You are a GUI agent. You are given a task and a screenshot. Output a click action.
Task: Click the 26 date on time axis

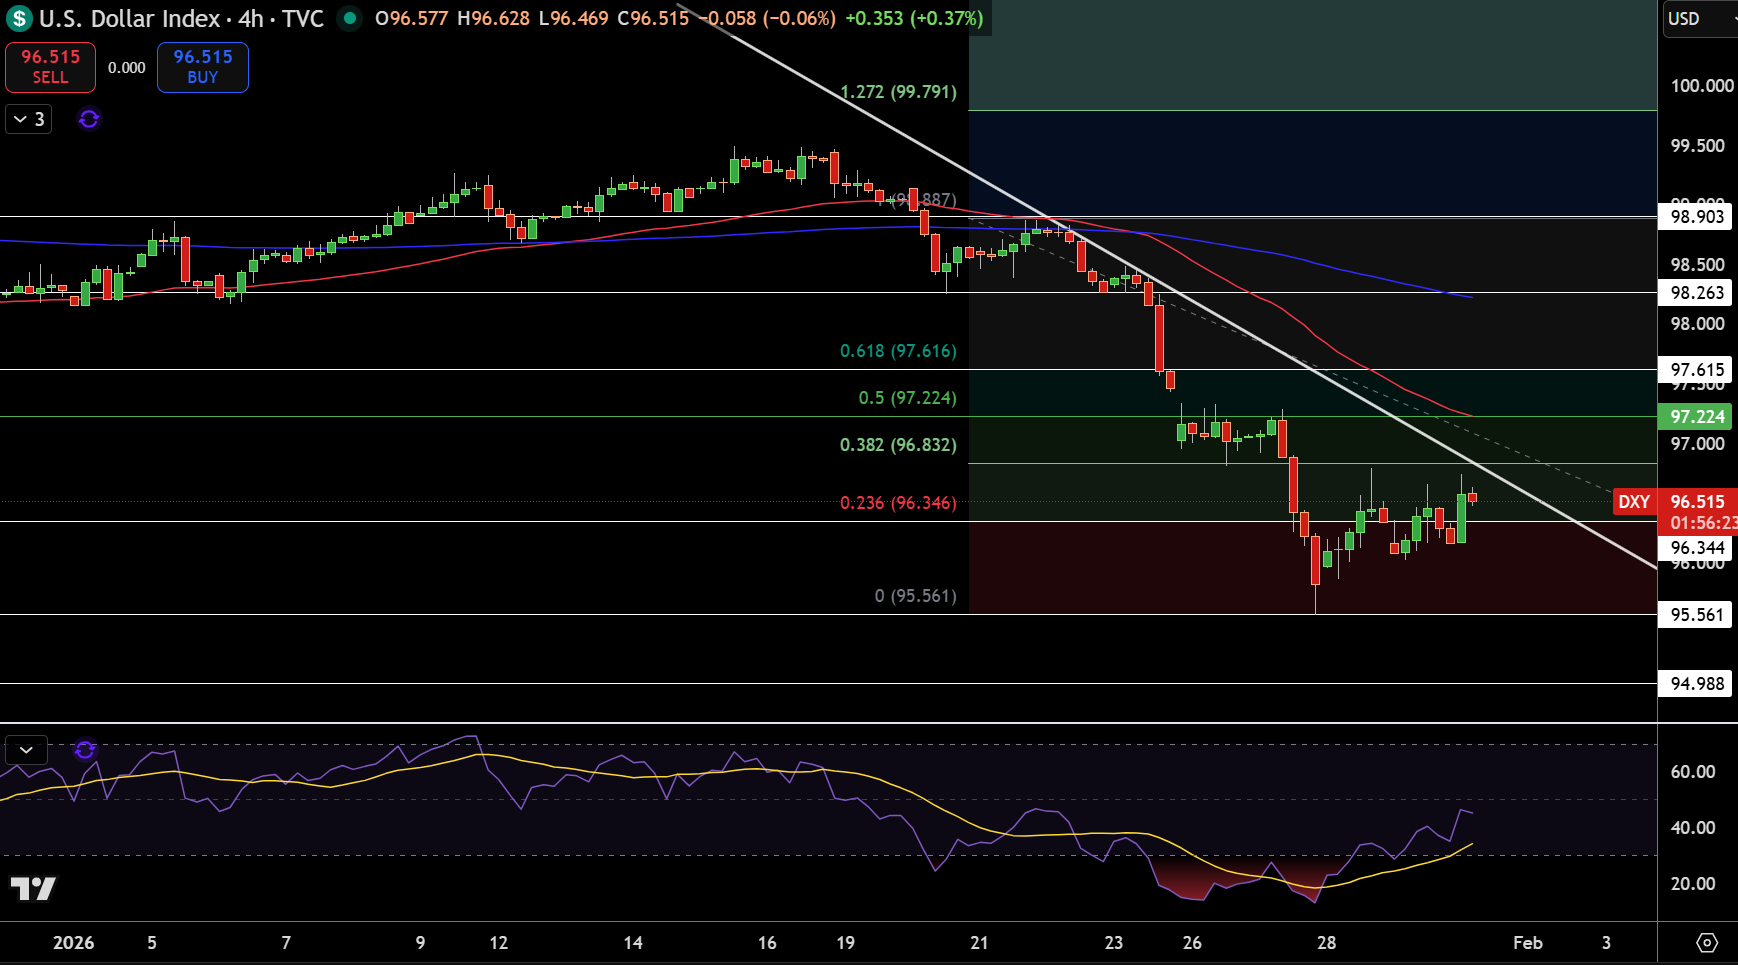click(1192, 943)
